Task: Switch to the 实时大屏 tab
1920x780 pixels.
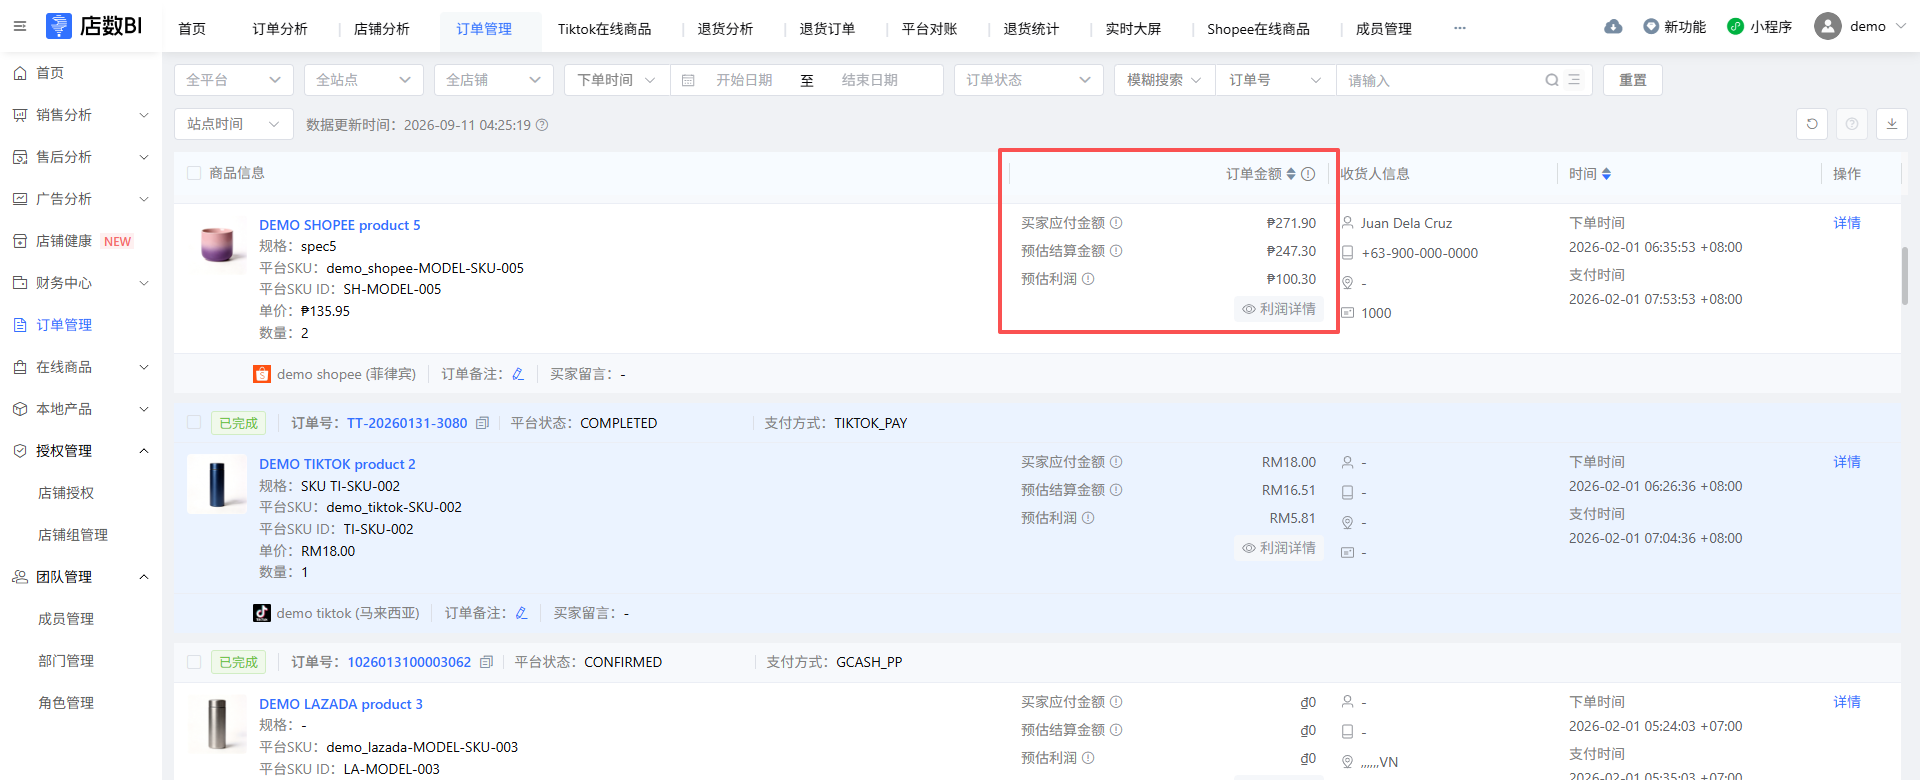Action: pos(1133,29)
